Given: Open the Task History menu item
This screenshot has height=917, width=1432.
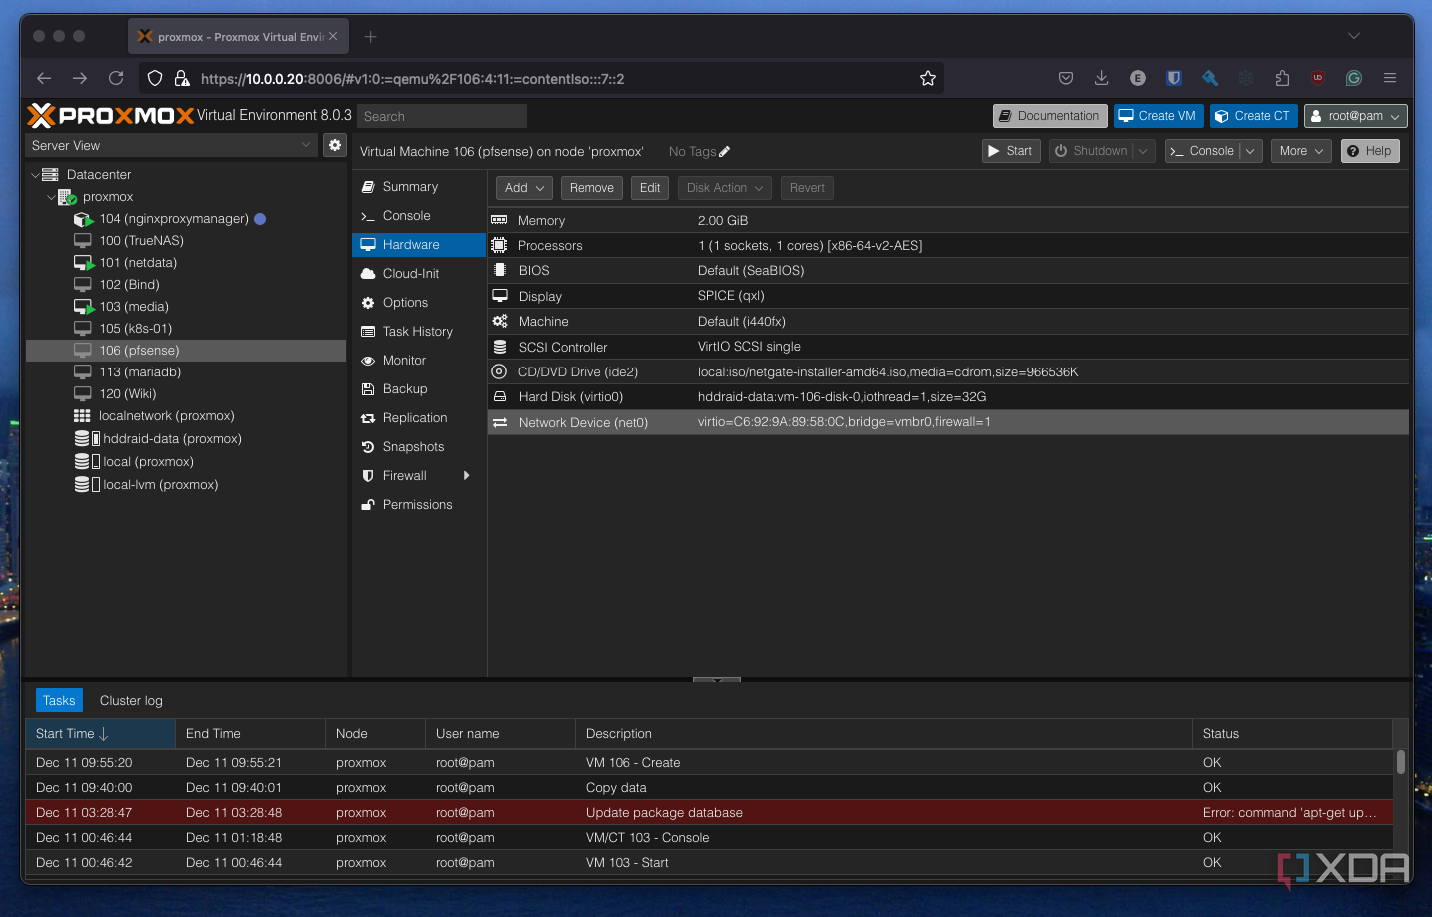Looking at the screenshot, I should pyautogui.click(x=419, y=332).
